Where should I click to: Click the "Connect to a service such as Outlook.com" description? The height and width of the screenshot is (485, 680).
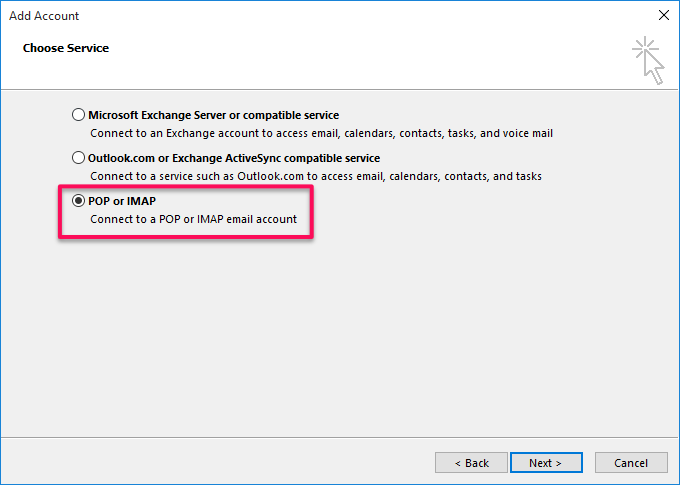(x=315, y=176)
